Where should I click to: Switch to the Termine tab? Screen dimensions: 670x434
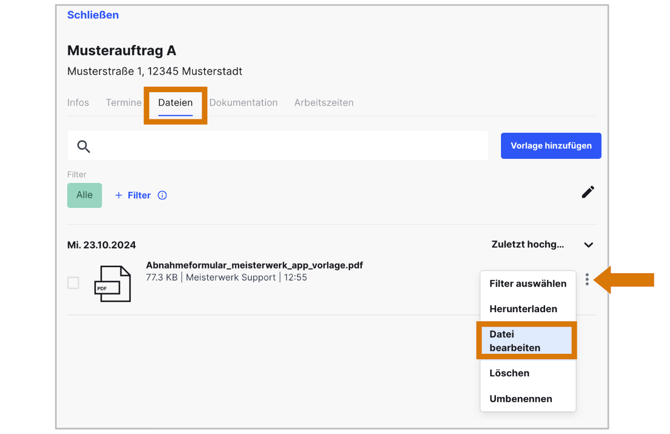tap(123, 103)
